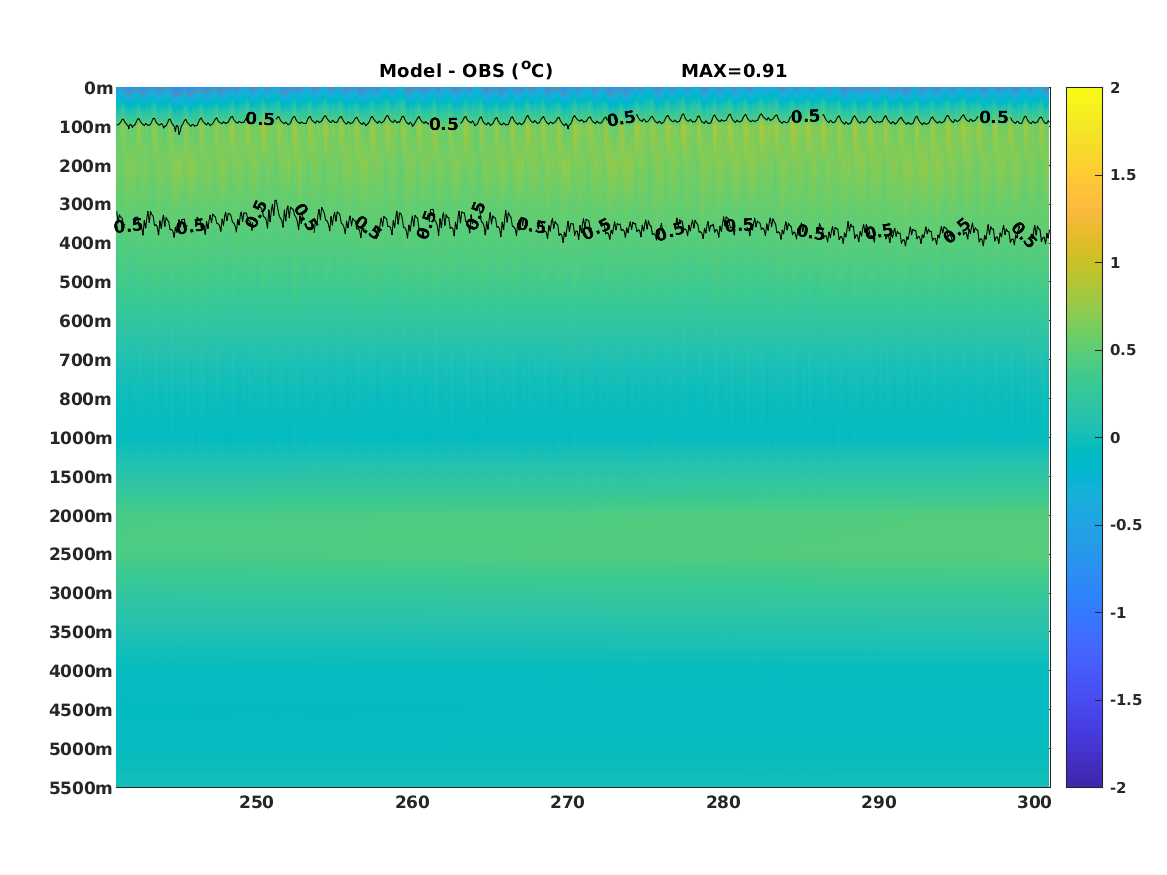Image resolution: width=1167 pixels, height=875 pixels.
Task: Click the "2500m" depth tick label
Action: pos(80,554)
